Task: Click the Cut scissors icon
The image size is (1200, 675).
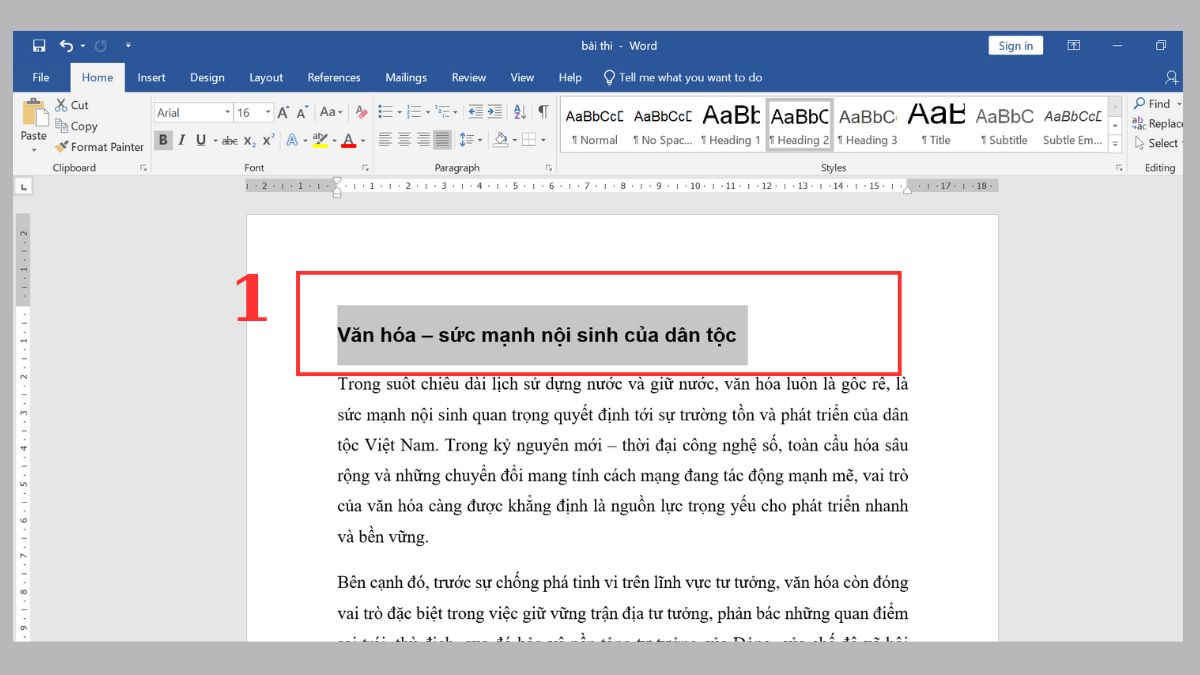Action: click(x=62, y=105)
